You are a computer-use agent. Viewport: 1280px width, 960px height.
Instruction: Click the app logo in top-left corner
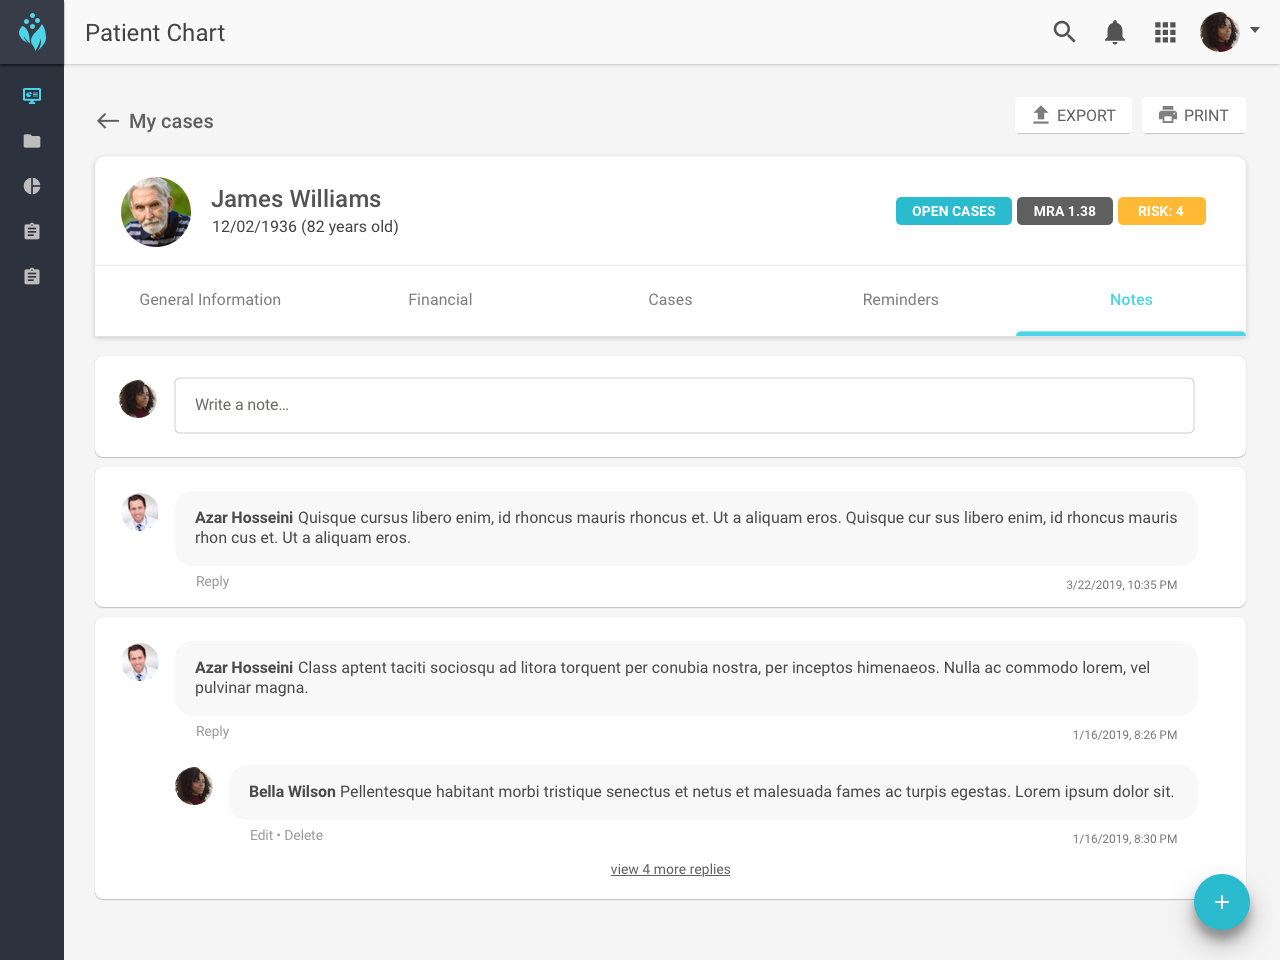[x=32, y=32]
